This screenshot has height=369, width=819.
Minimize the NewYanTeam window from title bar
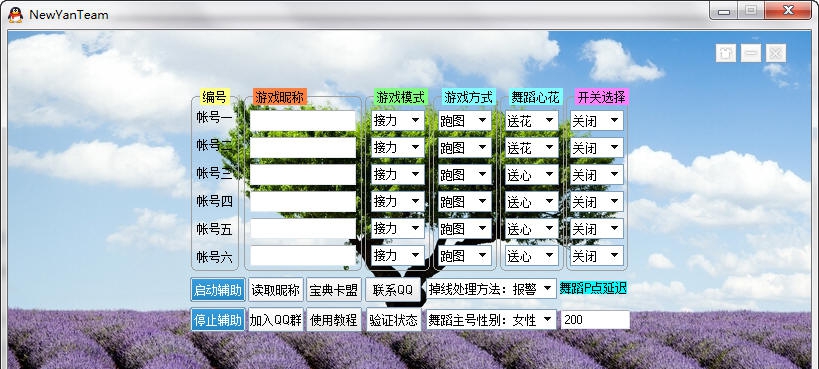pyautogui.click(x=723, y=10)
